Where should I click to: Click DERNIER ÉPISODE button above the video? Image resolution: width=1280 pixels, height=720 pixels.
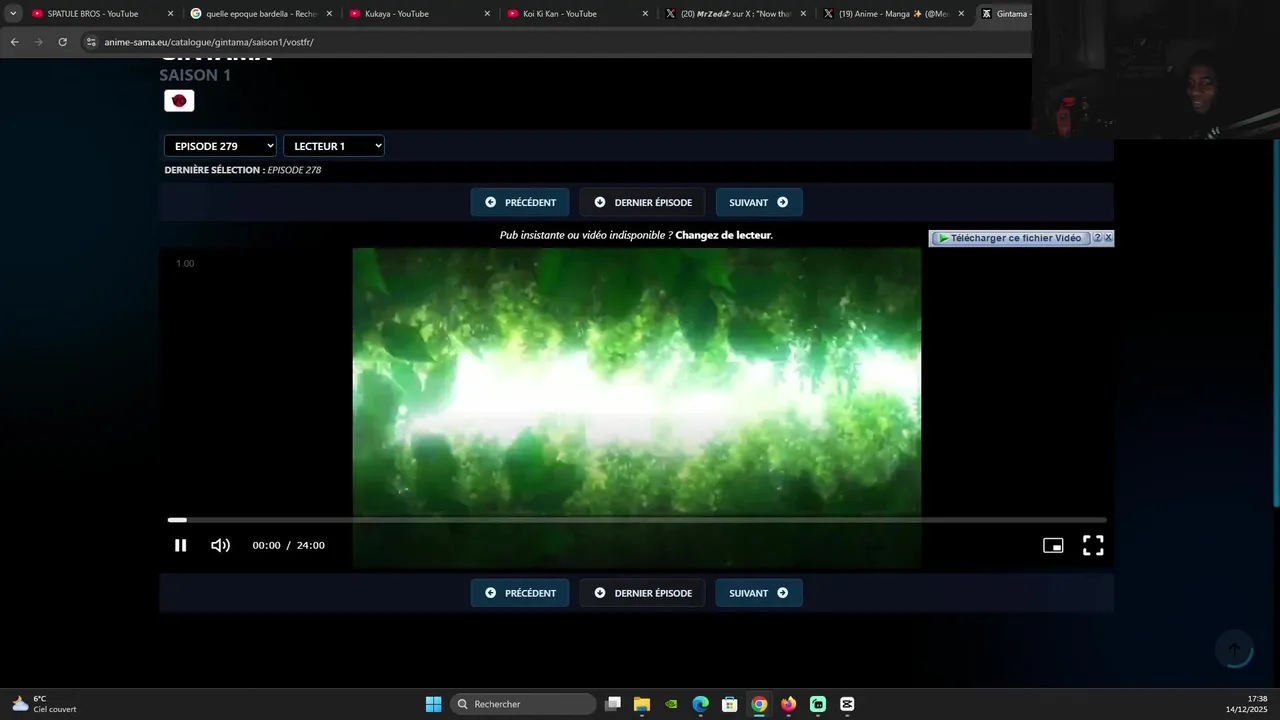click(642, 202)
